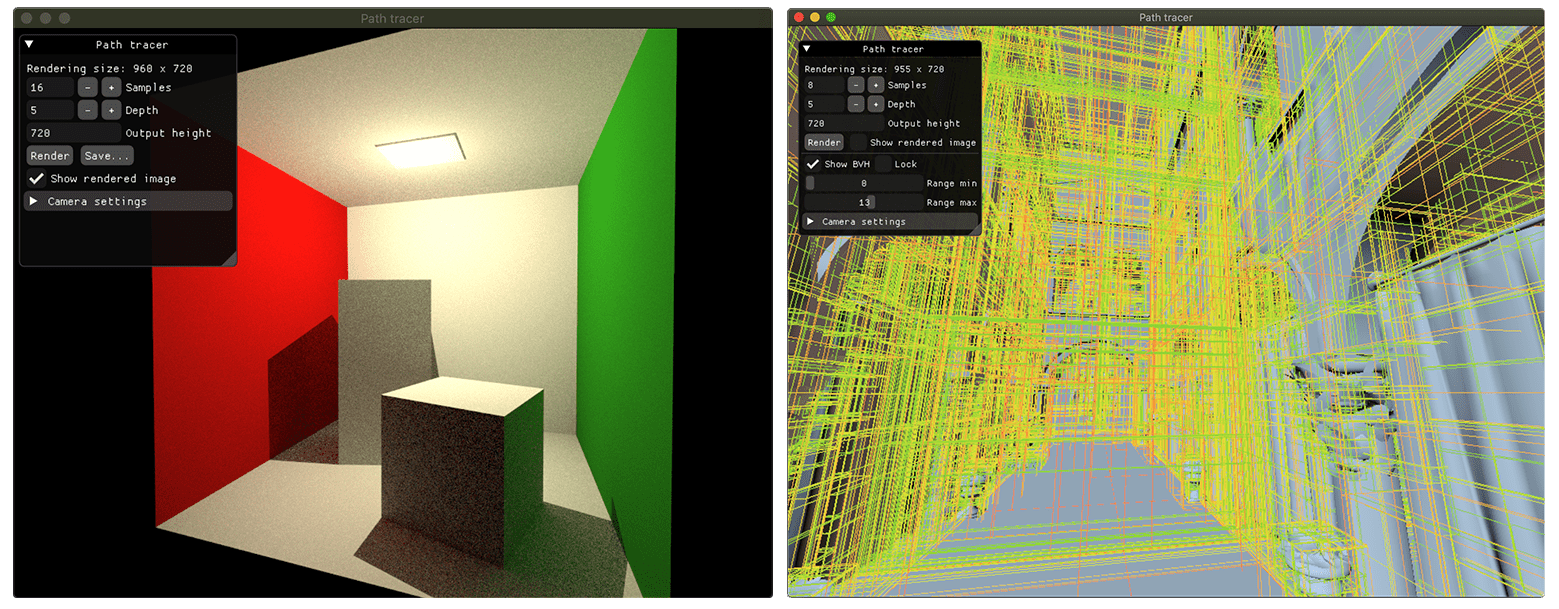This screenshot has width=1559, height=609.
Task: Enable Show rendered image in right window
Action: [857, 142]
